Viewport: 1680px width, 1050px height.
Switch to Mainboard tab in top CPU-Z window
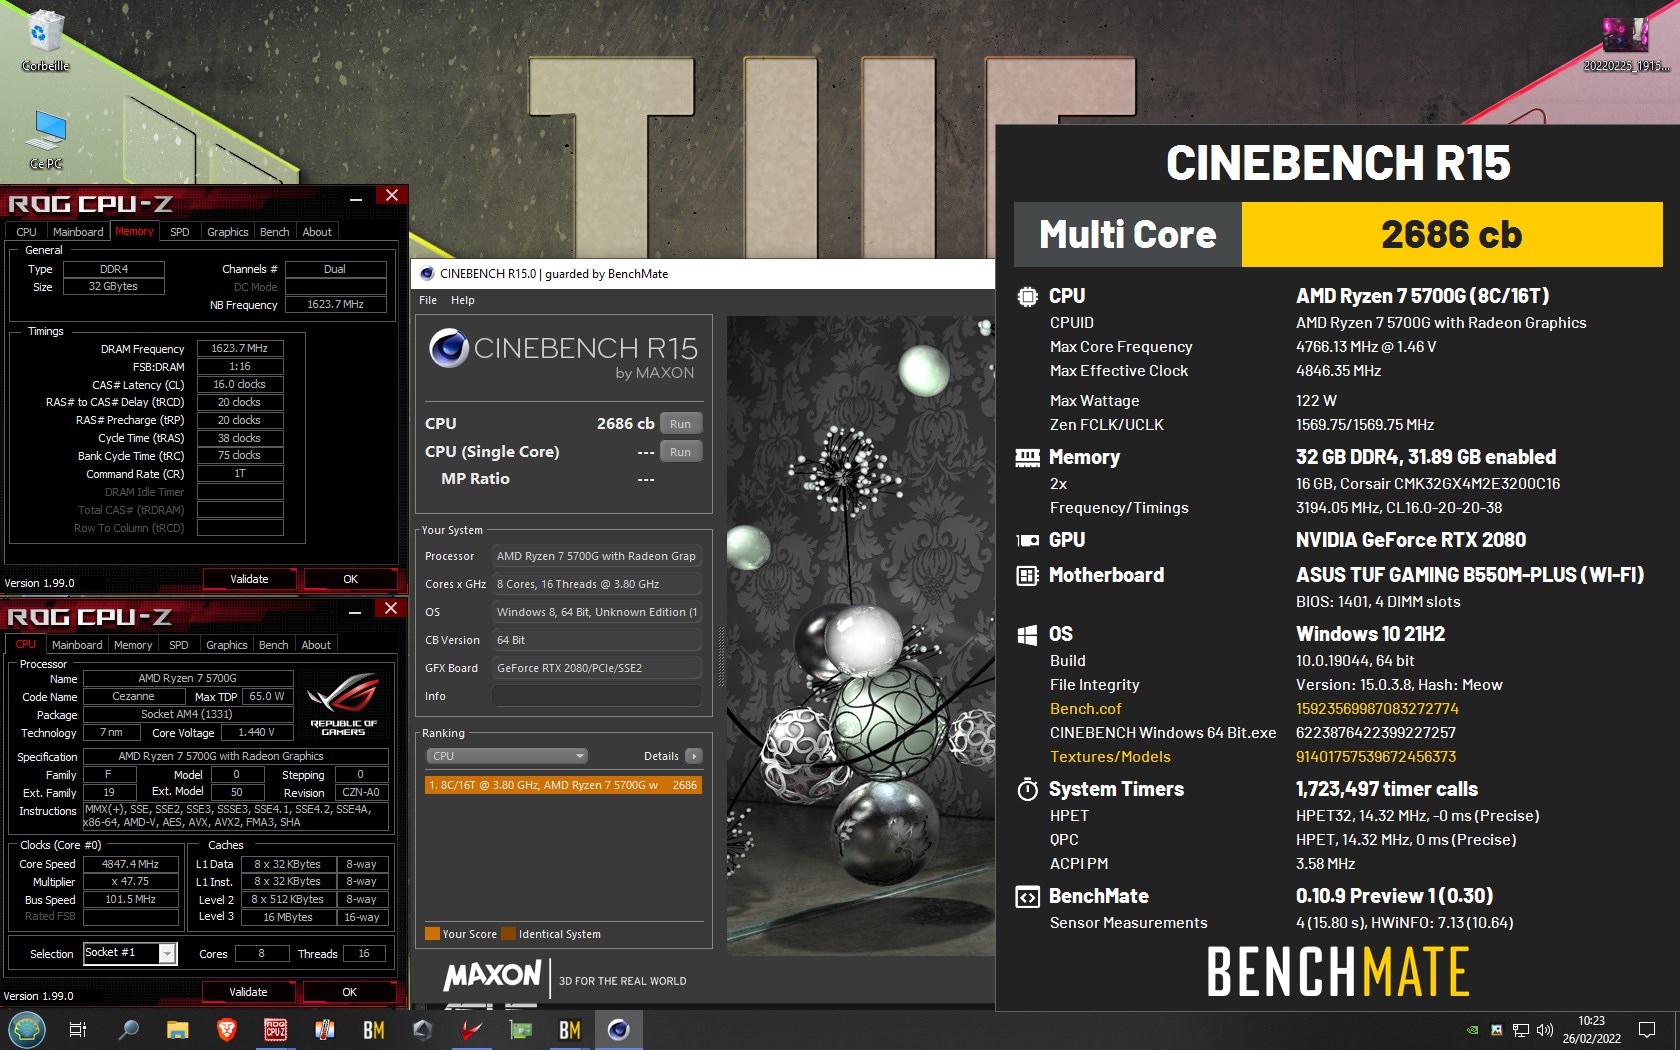pos(78,232)
